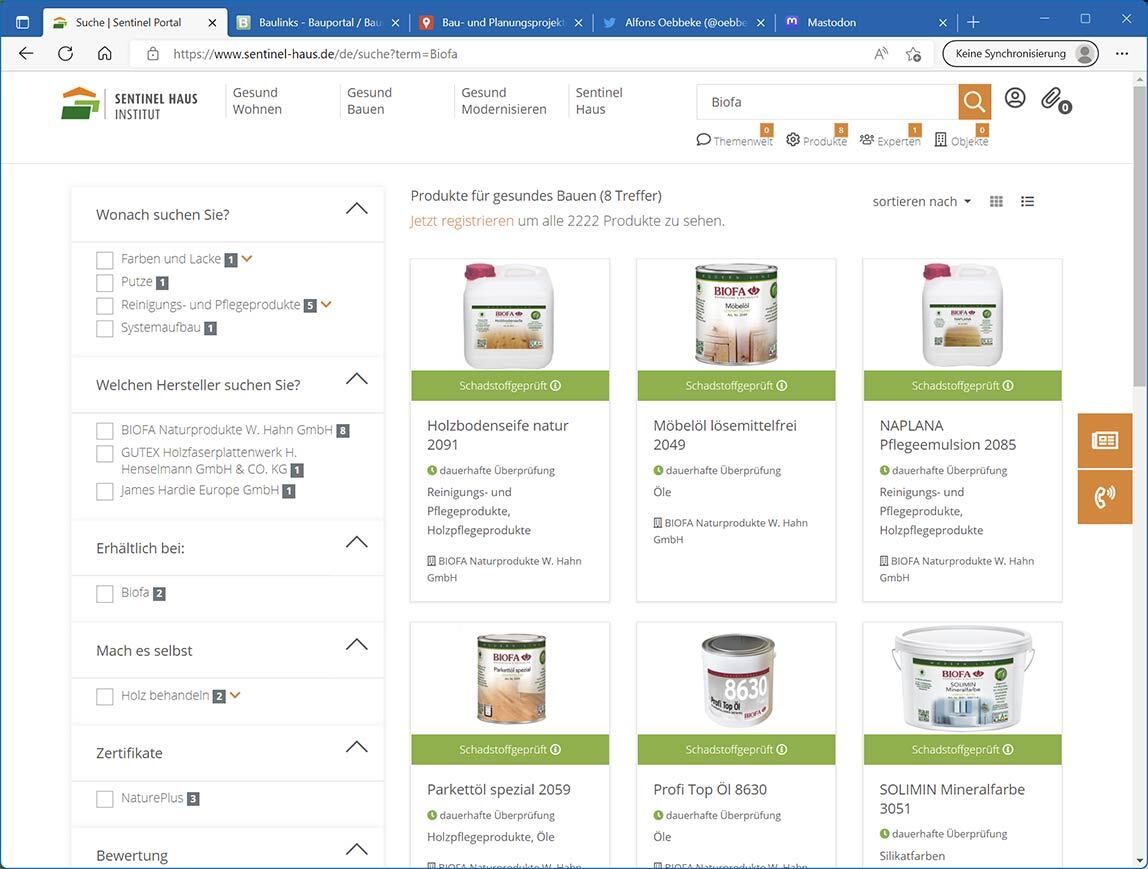Open a new browser tab

click(x=973, y=22)
